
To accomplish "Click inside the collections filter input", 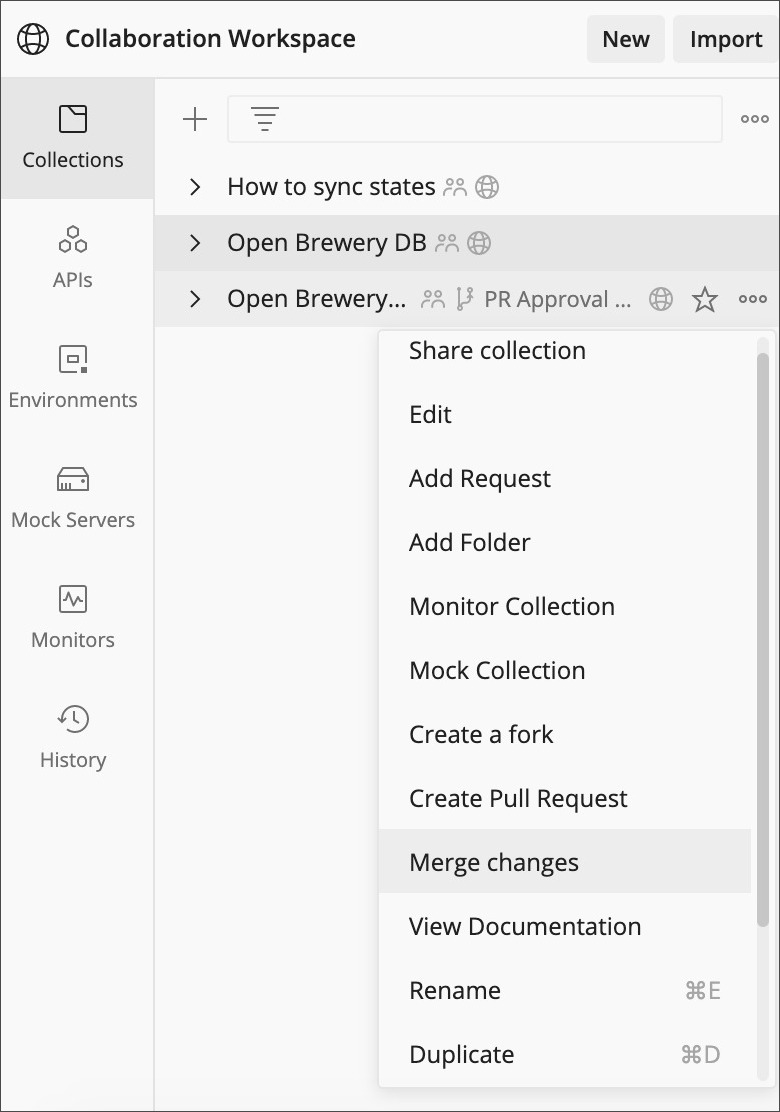I will (x=474, y=119).
